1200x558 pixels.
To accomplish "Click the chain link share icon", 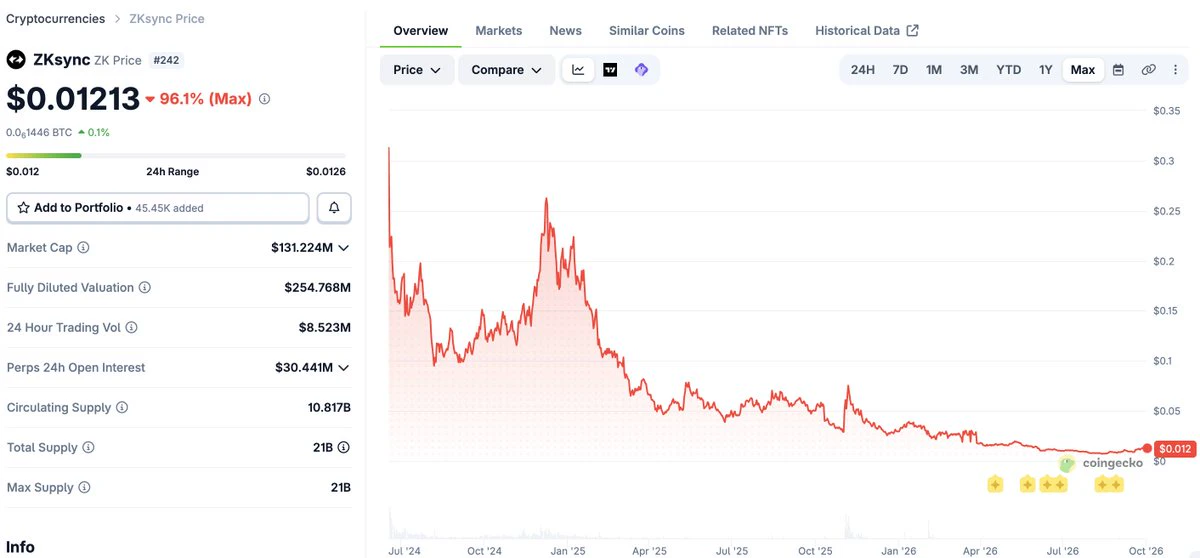I will (x=1148, y=70).
